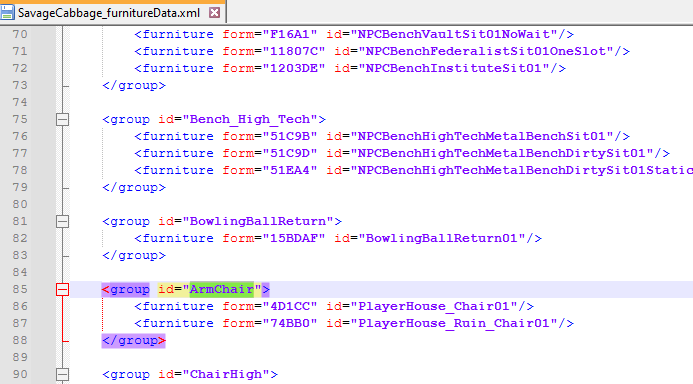Click the PlayerHouse_Chair01 id value
This screenshot has width=693, height=384.
[434, 306]
